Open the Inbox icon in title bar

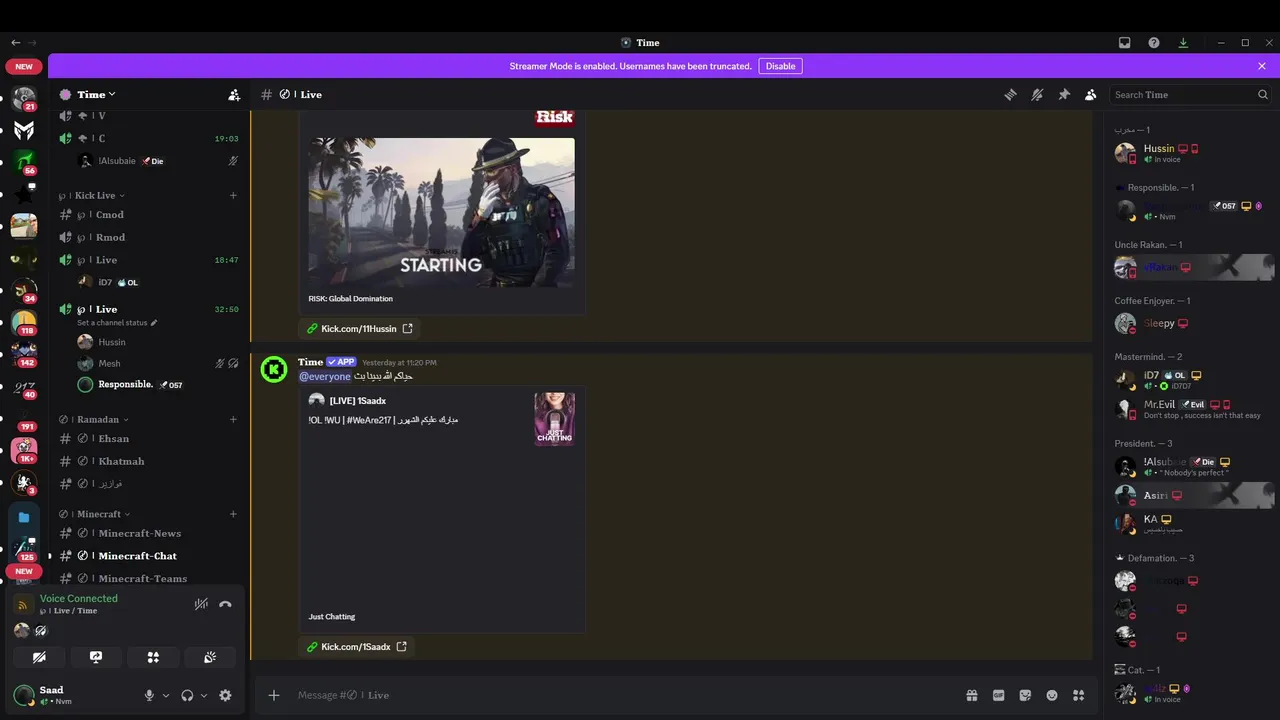tap(1125, 43)
